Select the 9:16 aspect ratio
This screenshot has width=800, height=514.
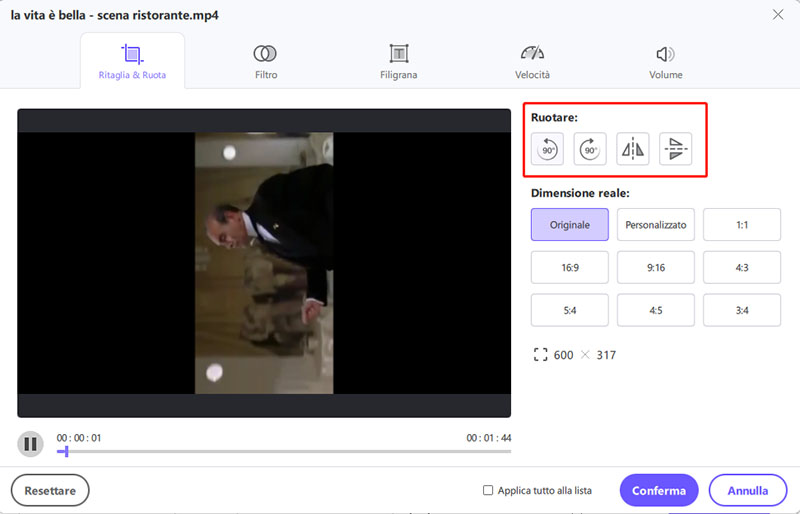click(x=656, y=267)
